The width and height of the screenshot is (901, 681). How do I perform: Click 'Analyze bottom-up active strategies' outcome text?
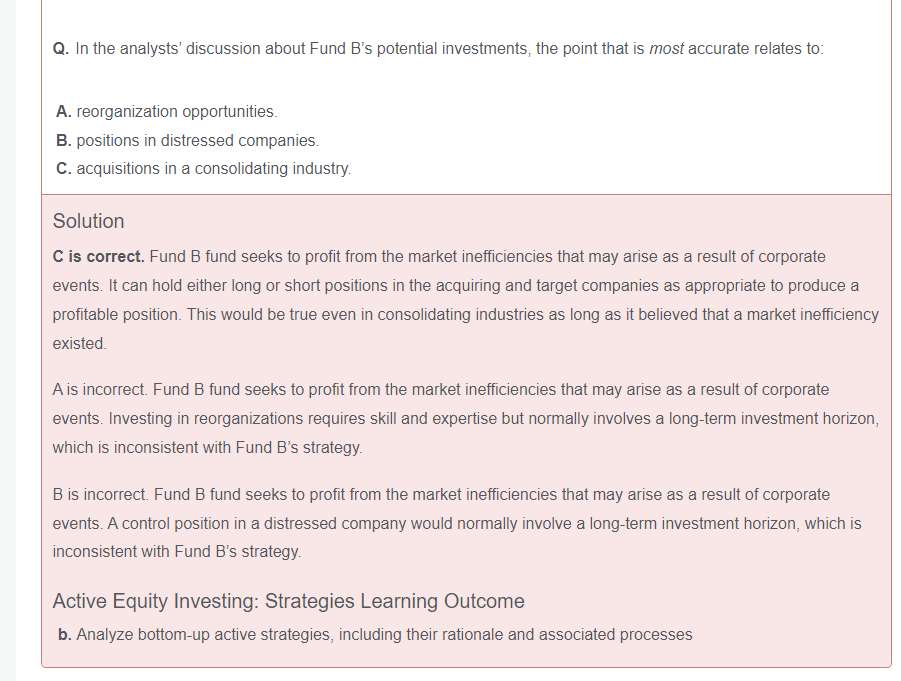[384, 634]
